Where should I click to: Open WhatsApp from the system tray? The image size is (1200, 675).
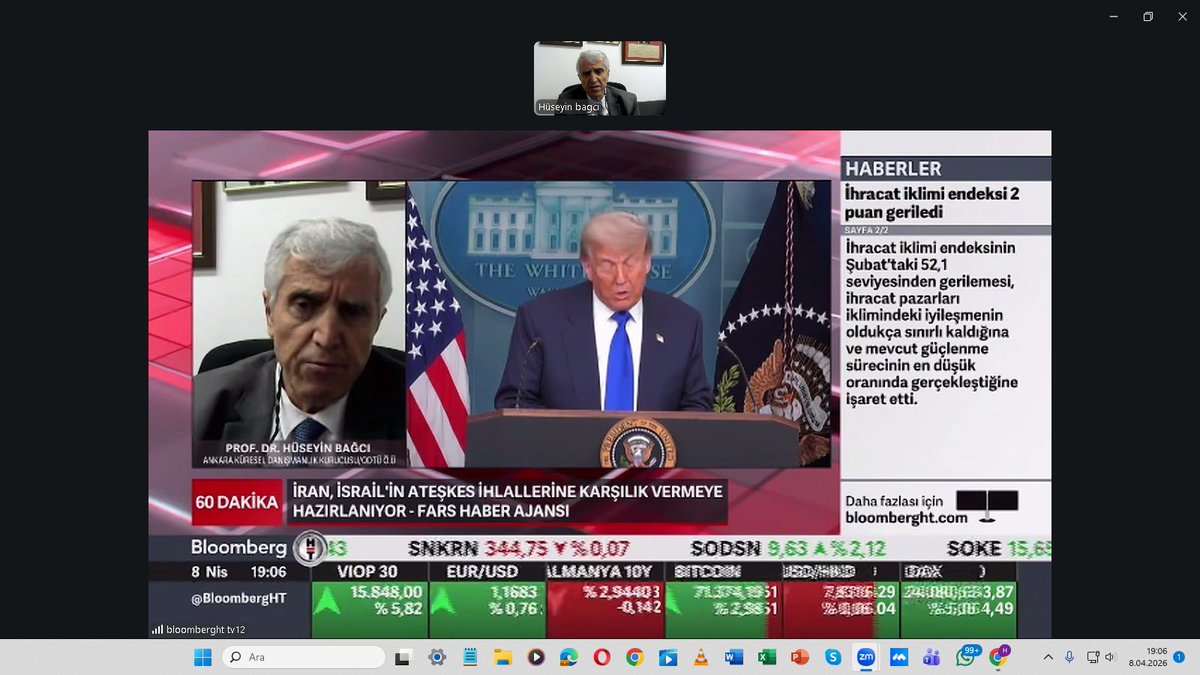964,657
